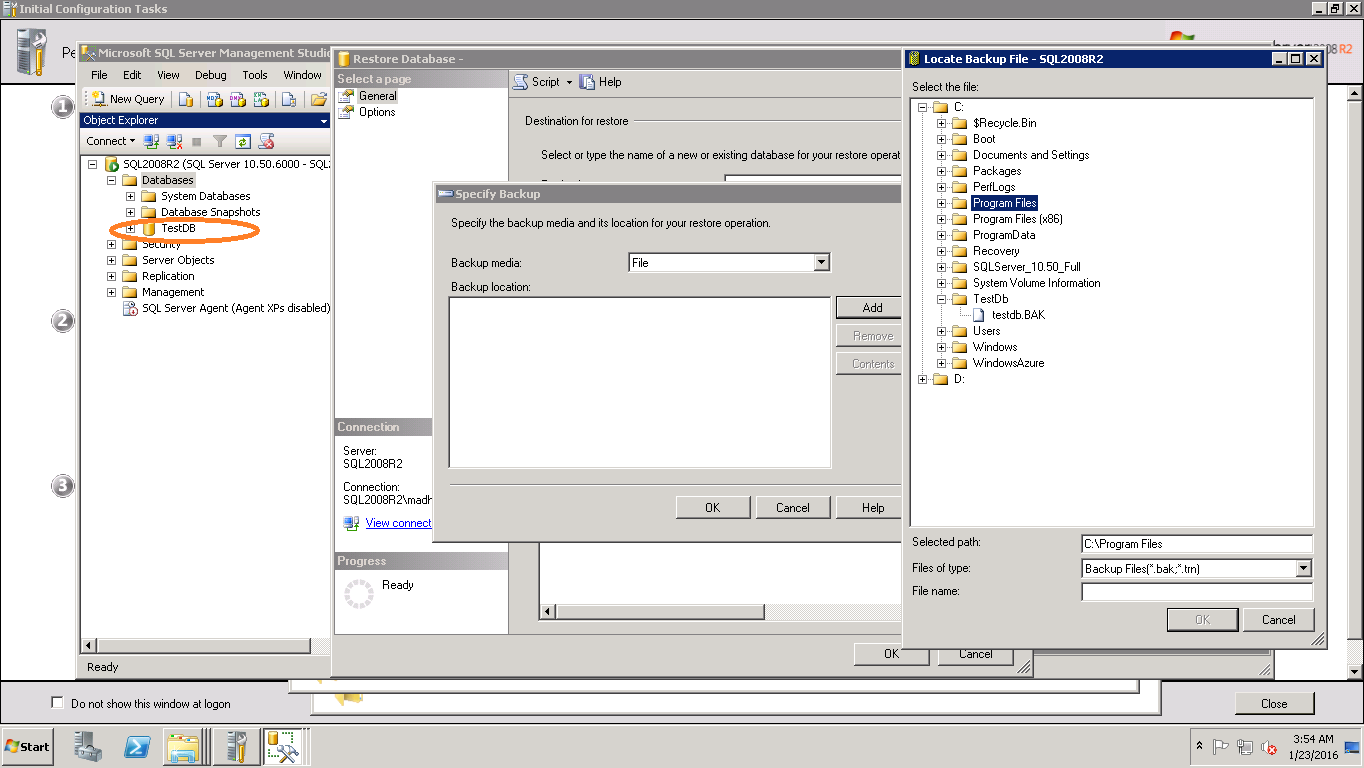Screen dimensions: 1364x768
Task: Expand the Replication node
Action: point(111,276)
